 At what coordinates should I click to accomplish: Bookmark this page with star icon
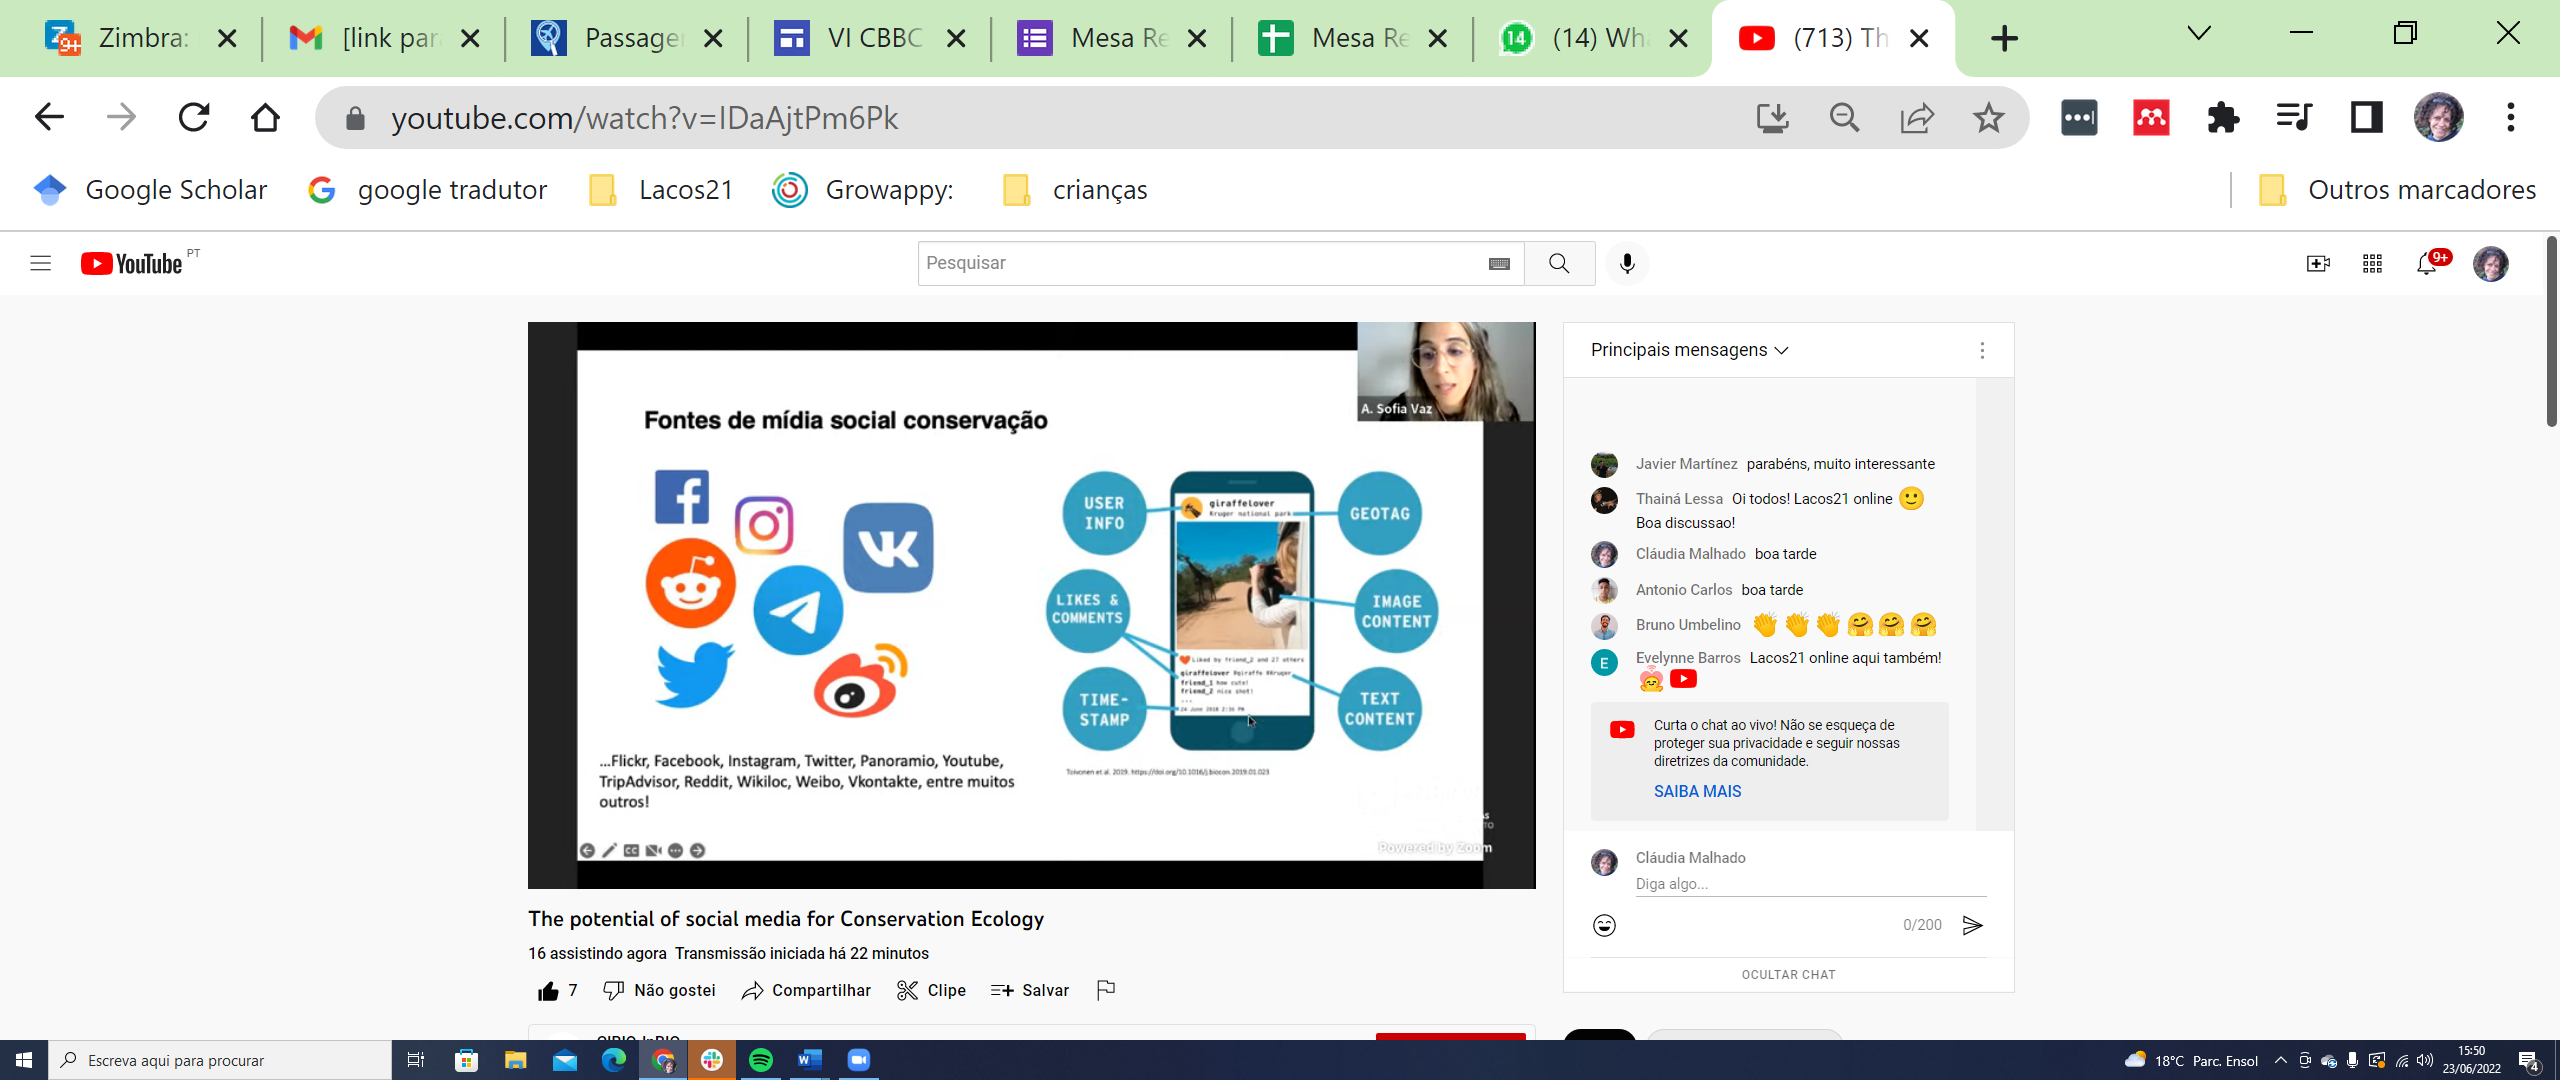[1988, 118]
